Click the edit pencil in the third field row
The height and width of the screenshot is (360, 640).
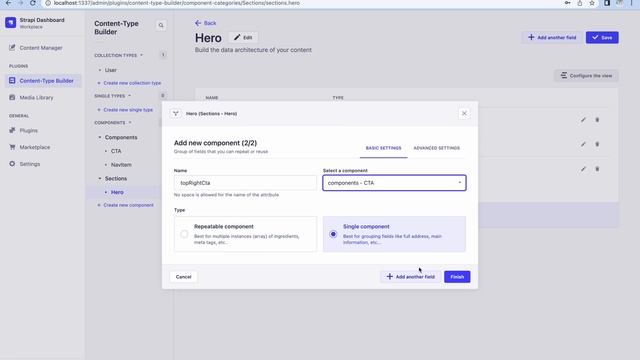(x=583, y=169)
